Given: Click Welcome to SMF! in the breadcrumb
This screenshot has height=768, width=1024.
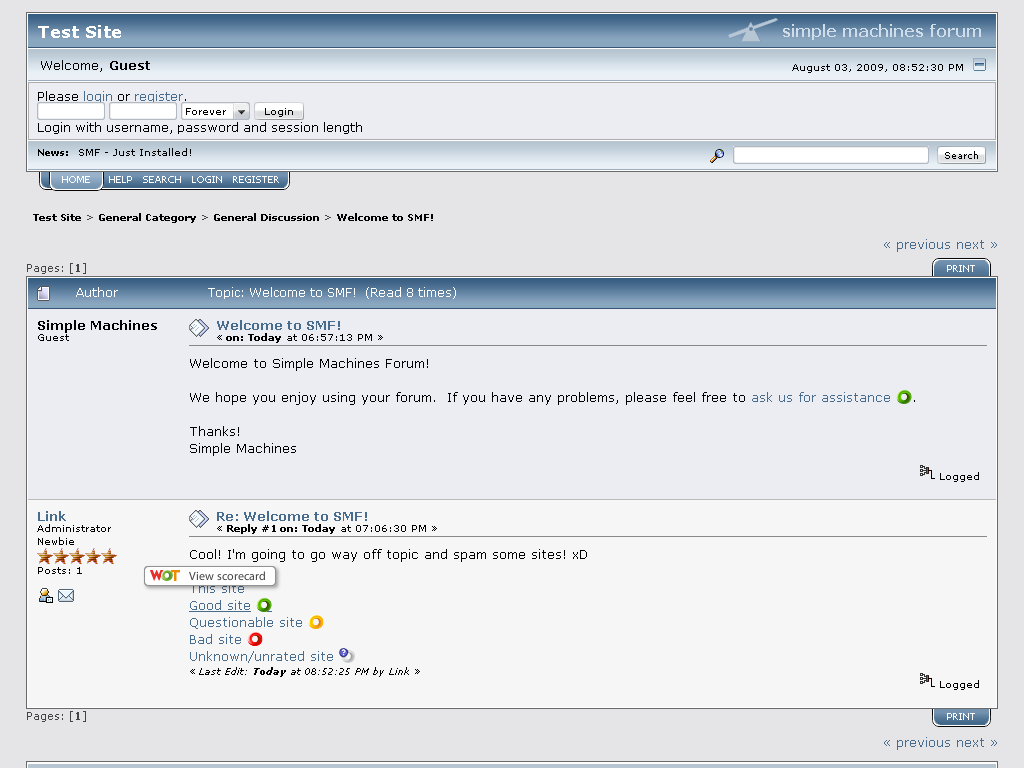Looking at the screenshot, I should [385, 217].
